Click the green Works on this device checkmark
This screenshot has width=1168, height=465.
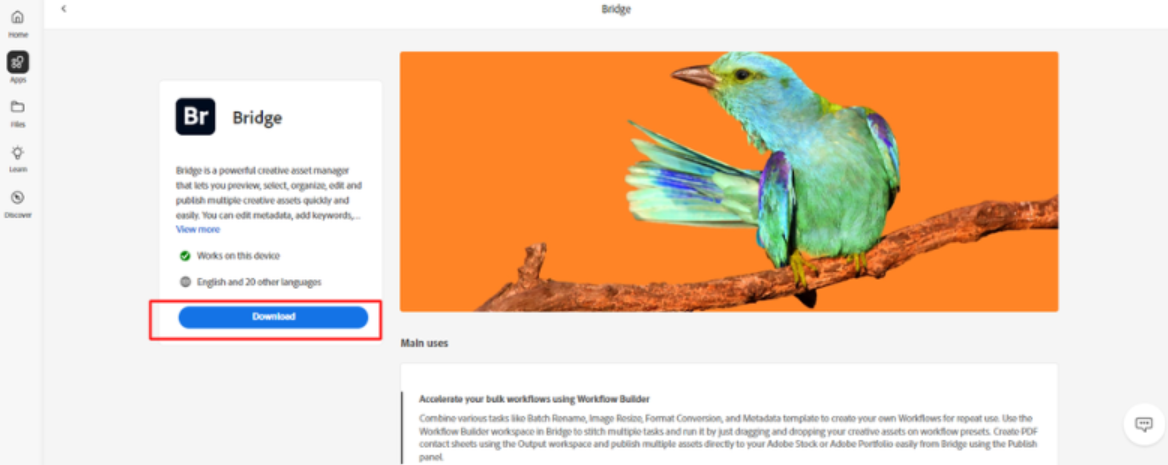(185, 256)
